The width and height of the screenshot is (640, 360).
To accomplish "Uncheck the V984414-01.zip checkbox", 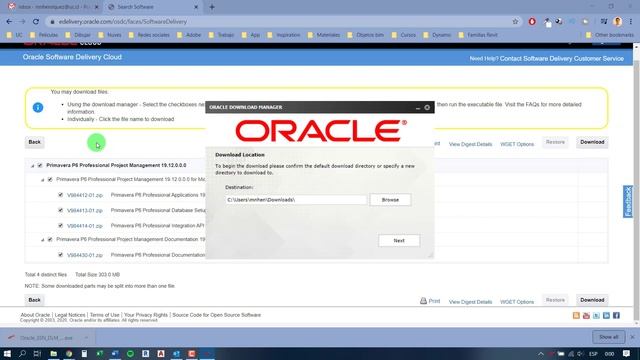I will point(60,225).
